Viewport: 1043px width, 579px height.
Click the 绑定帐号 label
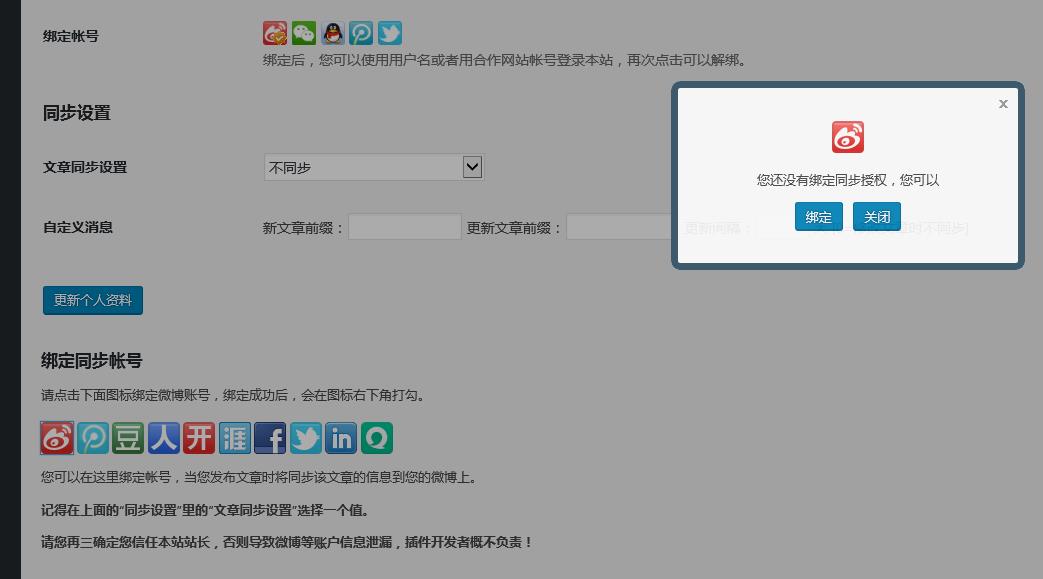[71, 36]
